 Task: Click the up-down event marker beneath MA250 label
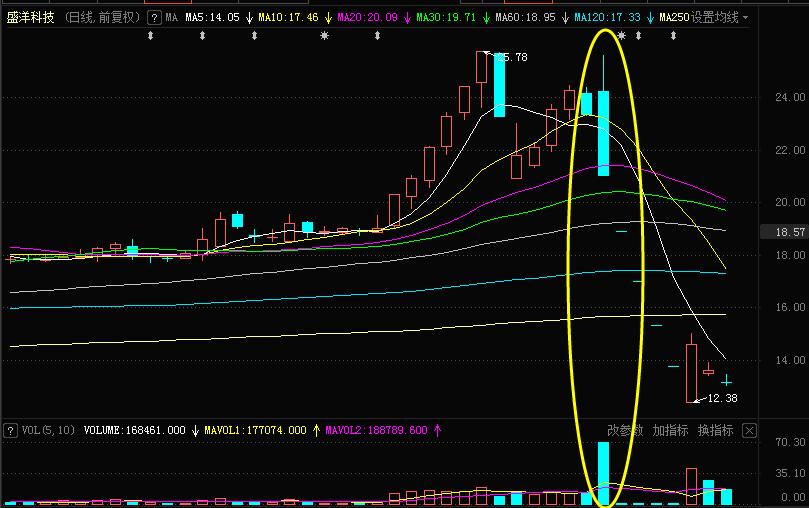coord(673,36)
